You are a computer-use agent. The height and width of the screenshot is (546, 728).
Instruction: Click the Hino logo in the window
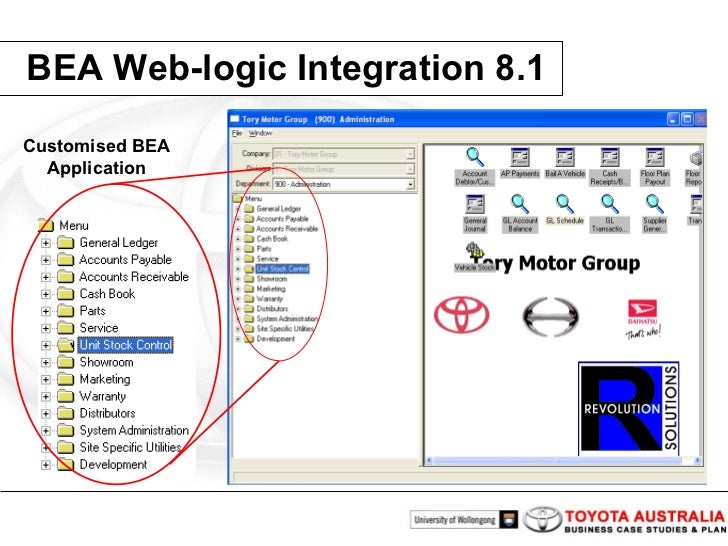point(550,317)
